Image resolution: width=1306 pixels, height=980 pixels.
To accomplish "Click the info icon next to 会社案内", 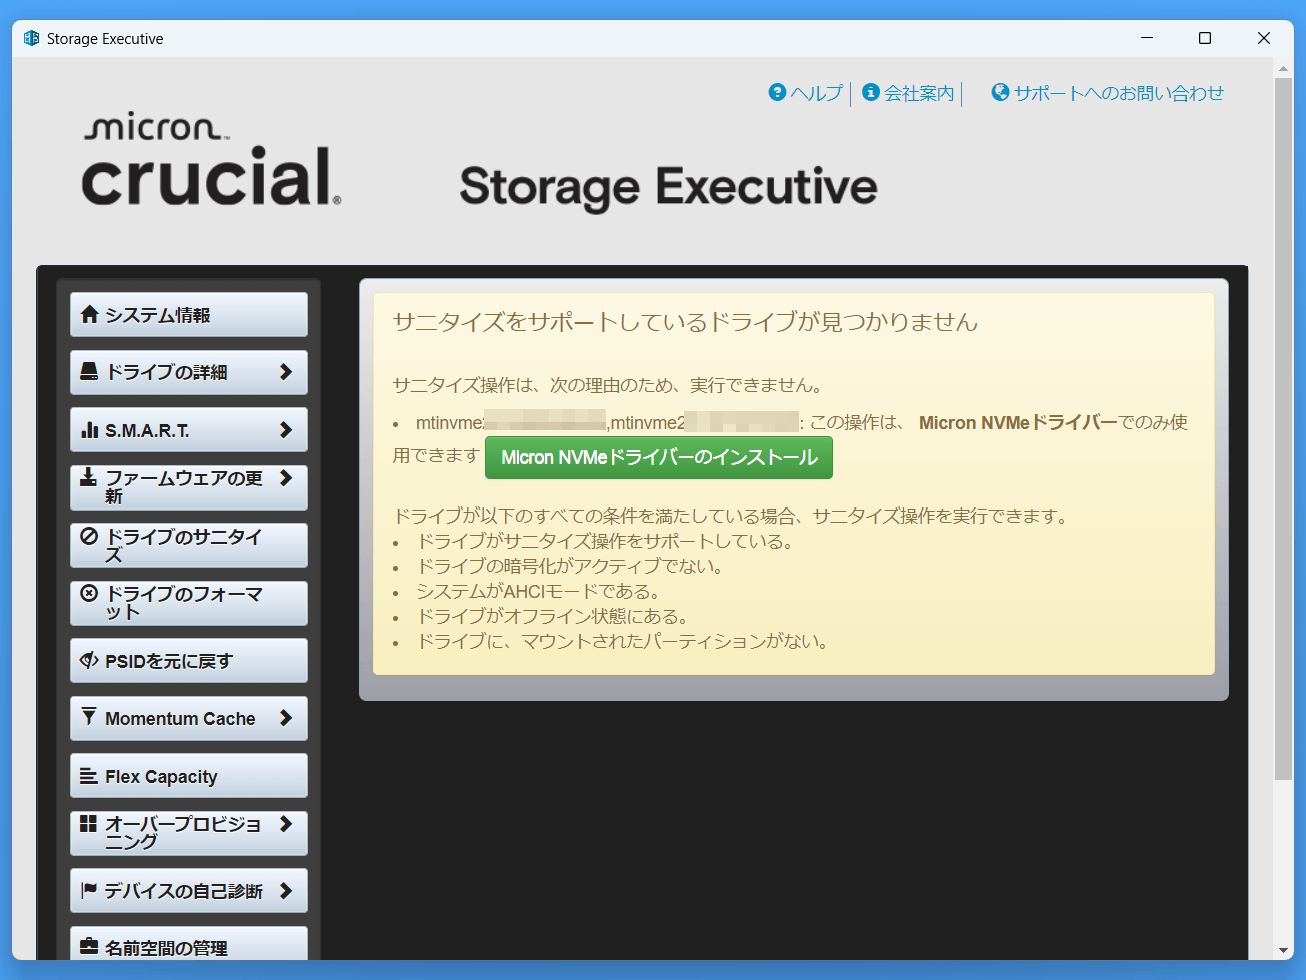I will tap(871, 92).
